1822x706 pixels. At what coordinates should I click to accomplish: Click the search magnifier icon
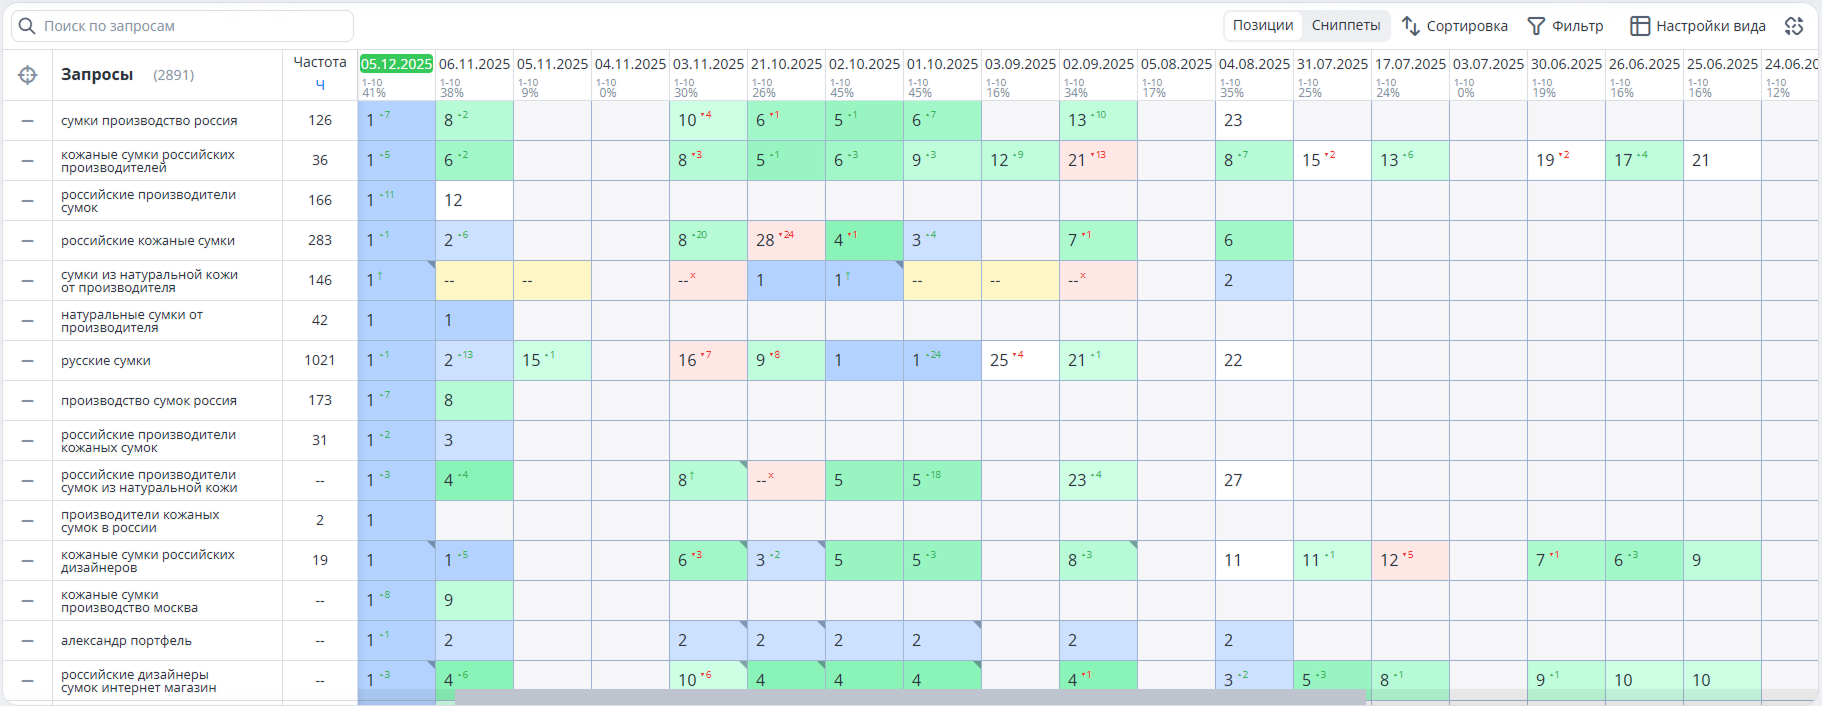pos(27,26)
